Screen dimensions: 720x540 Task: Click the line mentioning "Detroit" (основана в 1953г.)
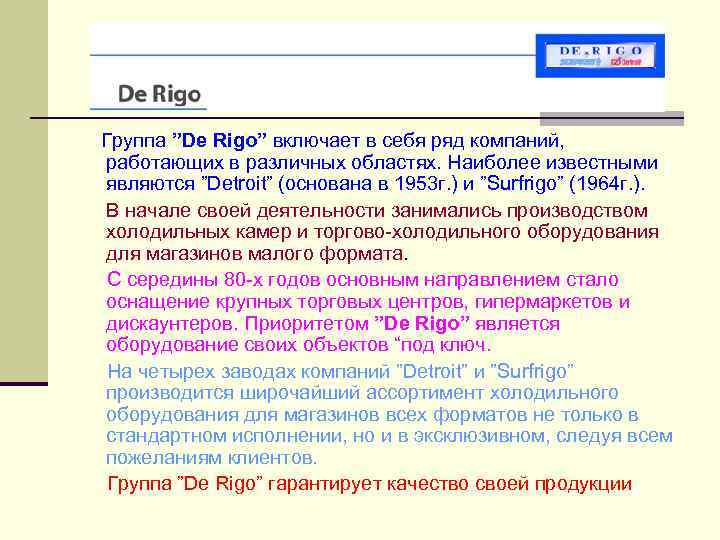coord(375,184)
